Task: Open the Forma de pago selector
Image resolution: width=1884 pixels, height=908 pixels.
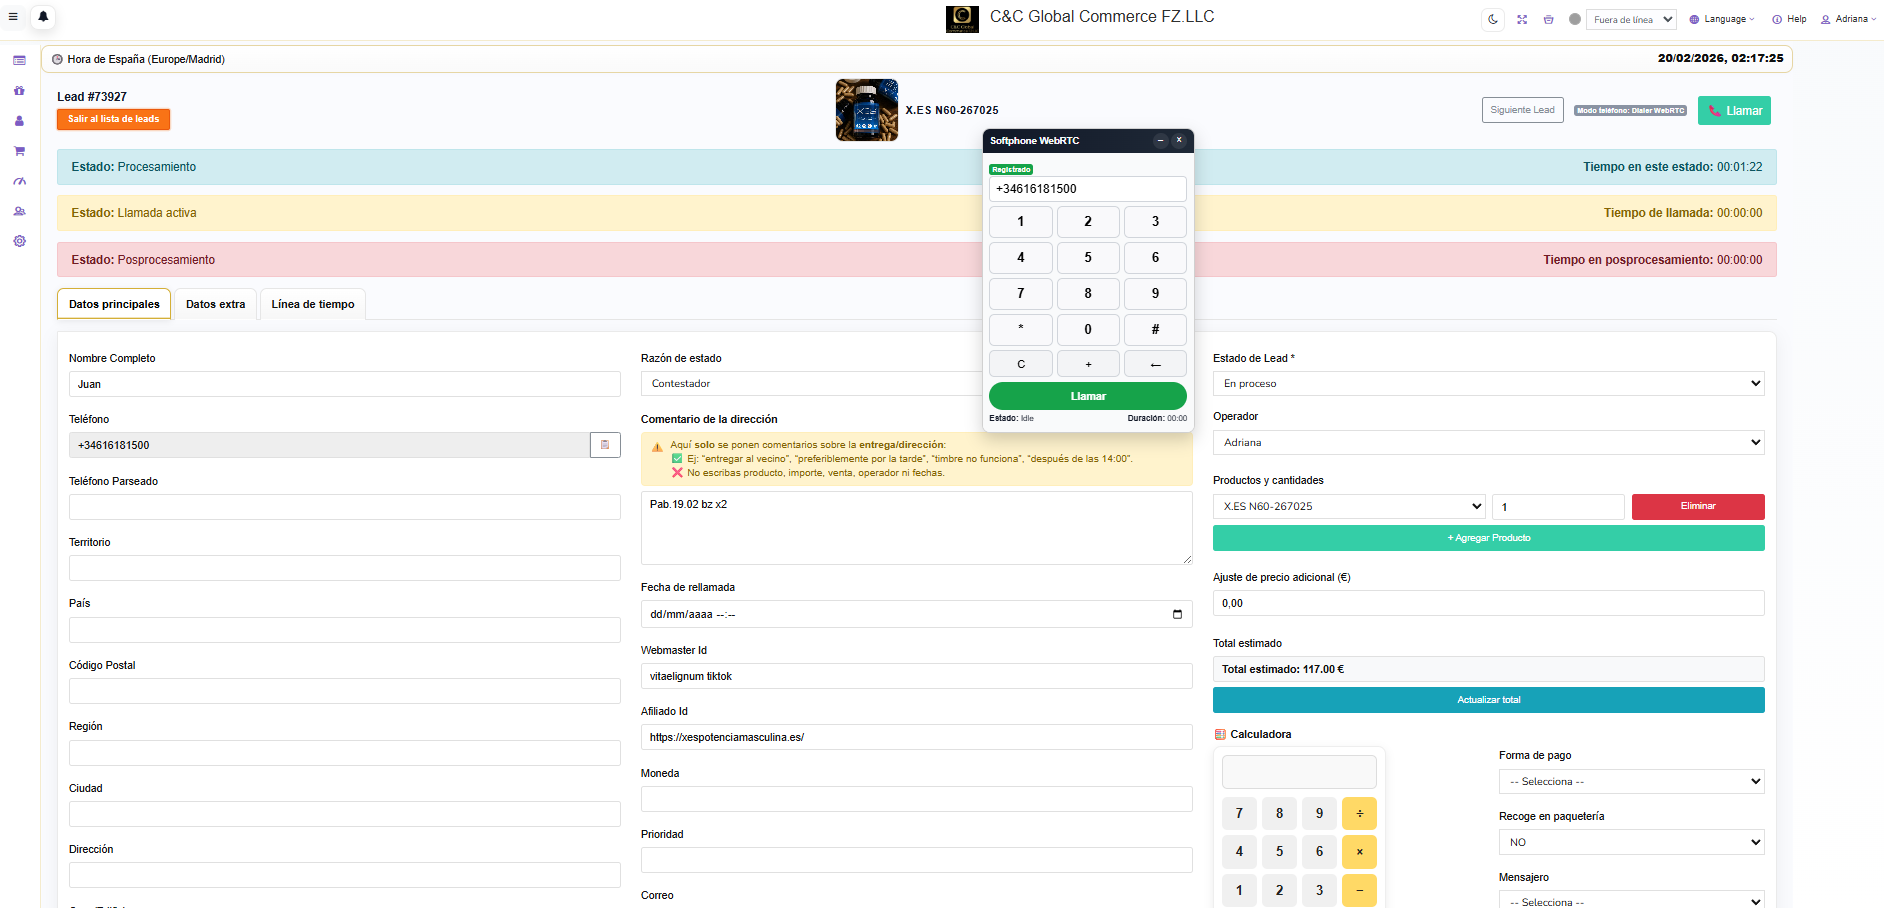Action: coord(1631,781)
